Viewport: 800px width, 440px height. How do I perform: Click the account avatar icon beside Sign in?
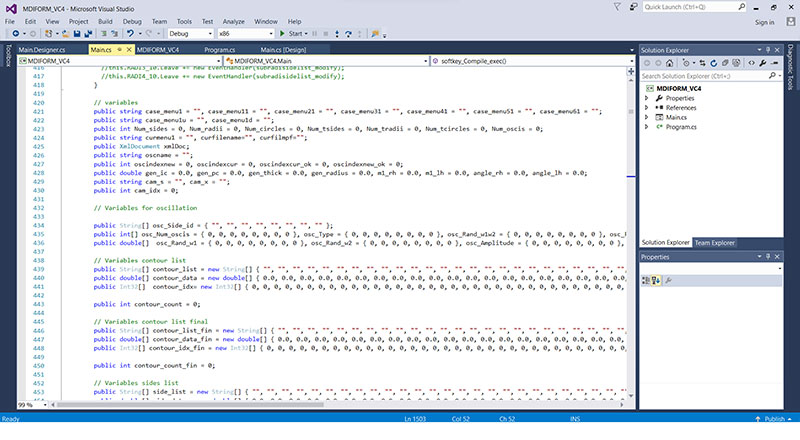pyautogui.click(x=791, y=21)
